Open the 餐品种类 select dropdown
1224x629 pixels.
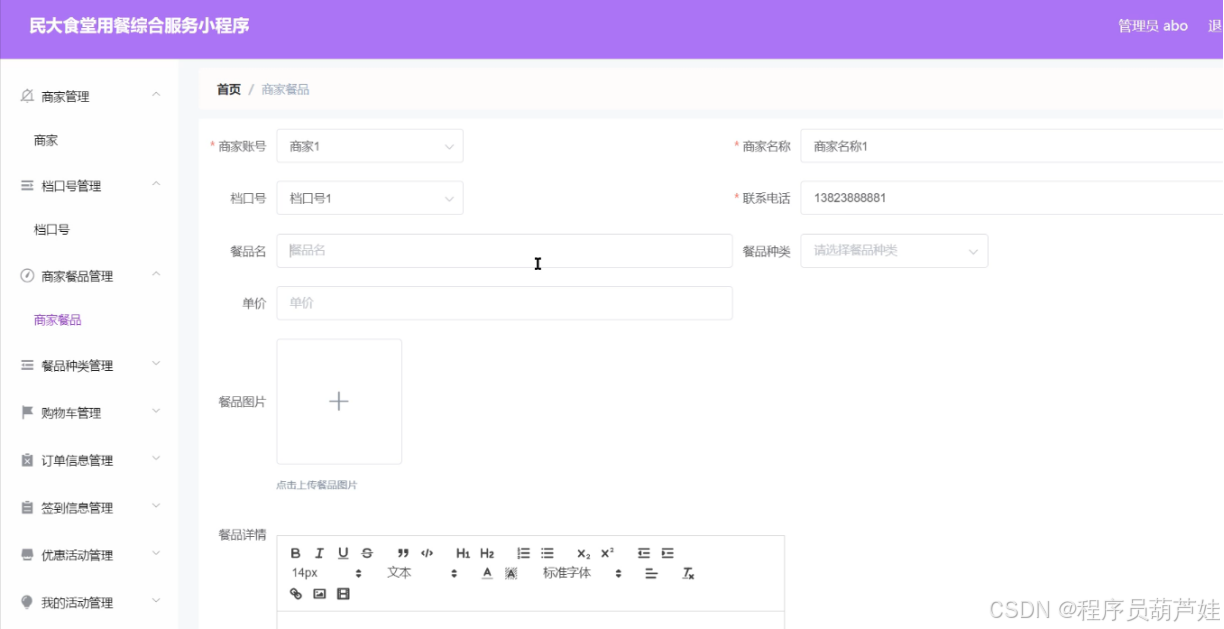click(894, 251)
